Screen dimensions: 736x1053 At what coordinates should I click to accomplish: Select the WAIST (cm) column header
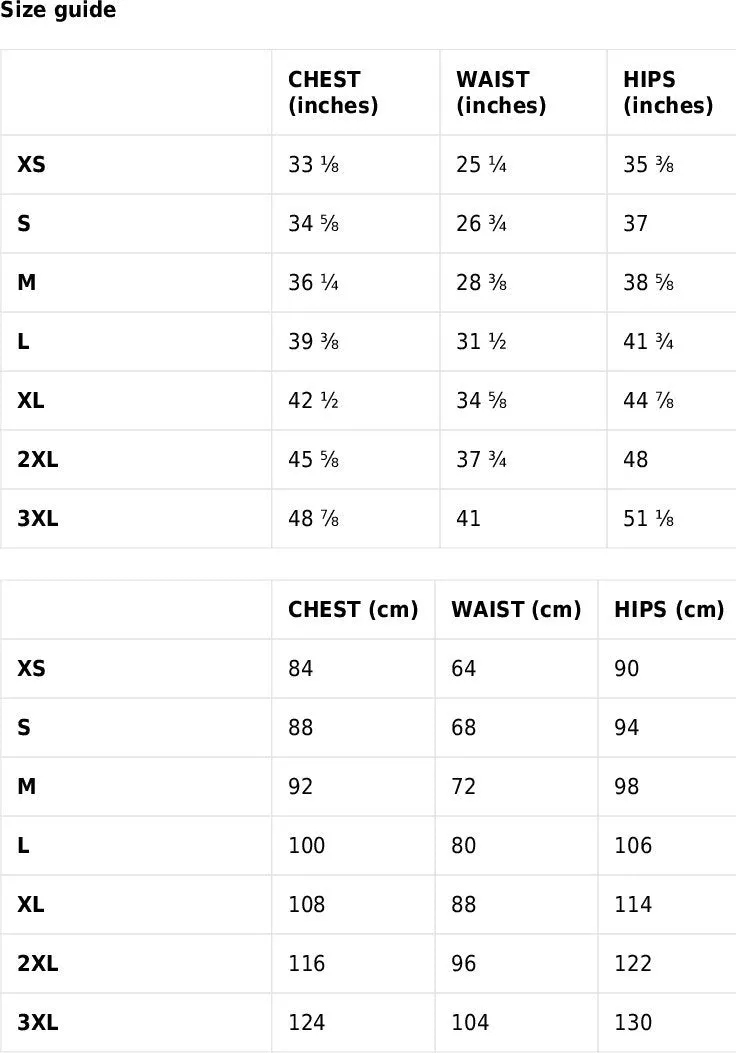pos(516,610)
